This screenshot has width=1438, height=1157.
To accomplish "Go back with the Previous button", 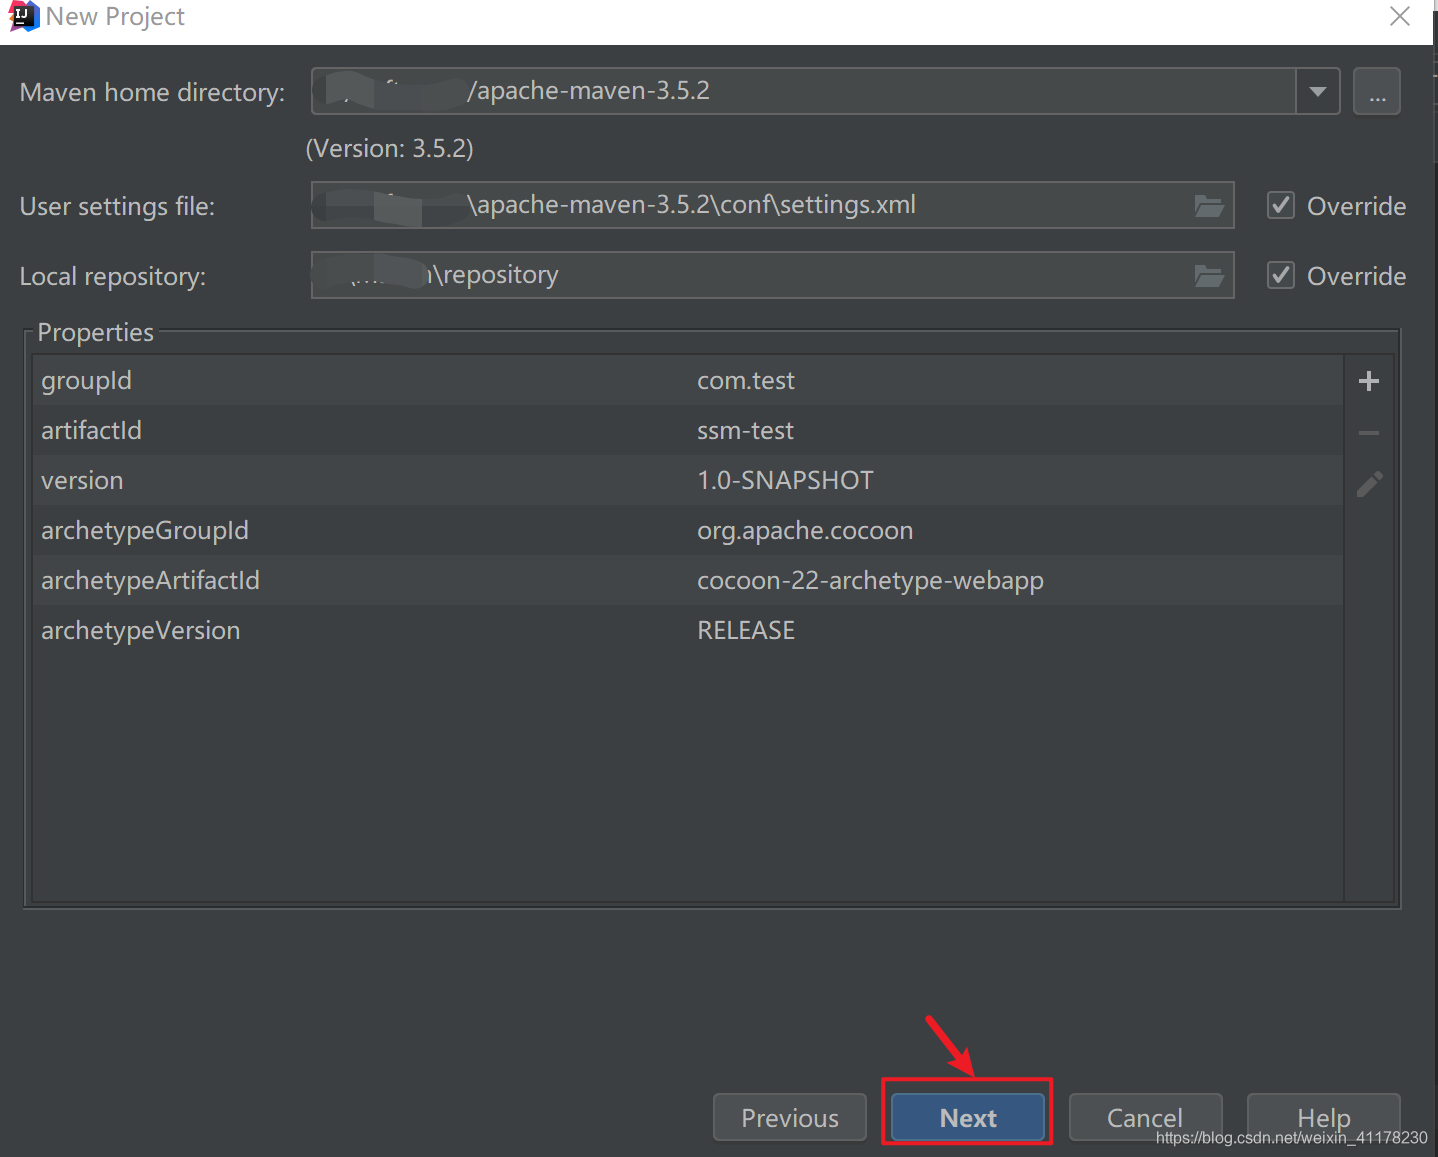I will [x=790, y=1118].
